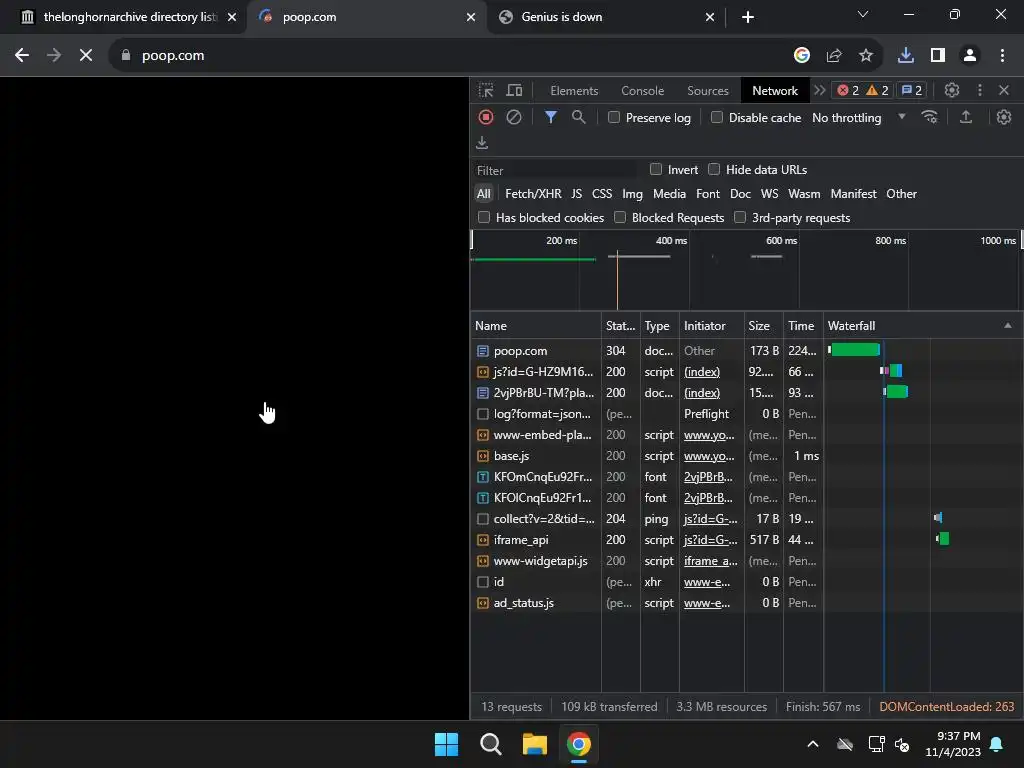Open DevTools settings gear icon
The width and height of the screenshot is (1024, 768).
click(952, 90)
